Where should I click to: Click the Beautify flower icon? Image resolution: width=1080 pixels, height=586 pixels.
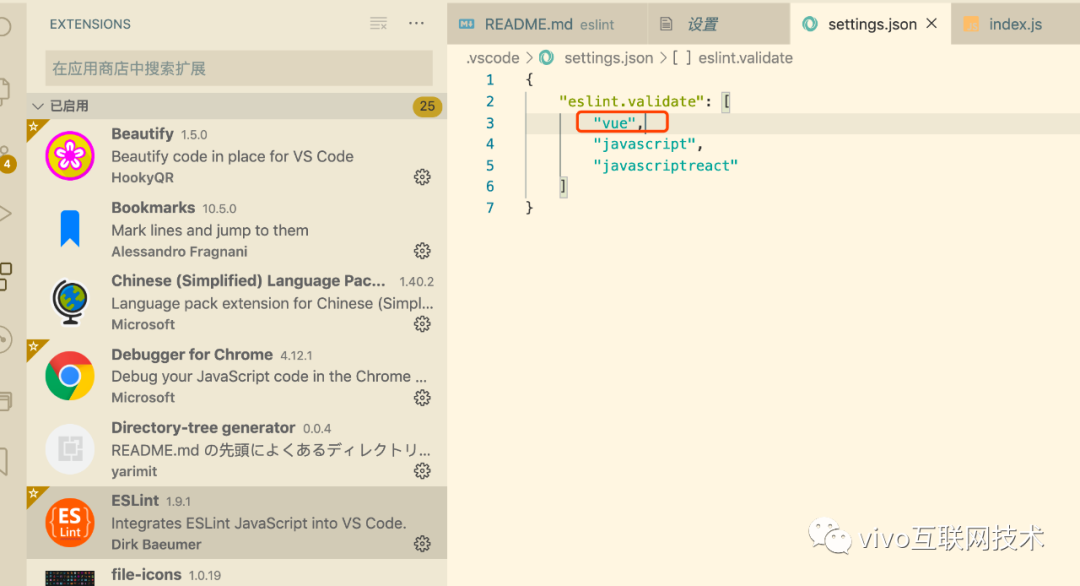tap(70, 156)
